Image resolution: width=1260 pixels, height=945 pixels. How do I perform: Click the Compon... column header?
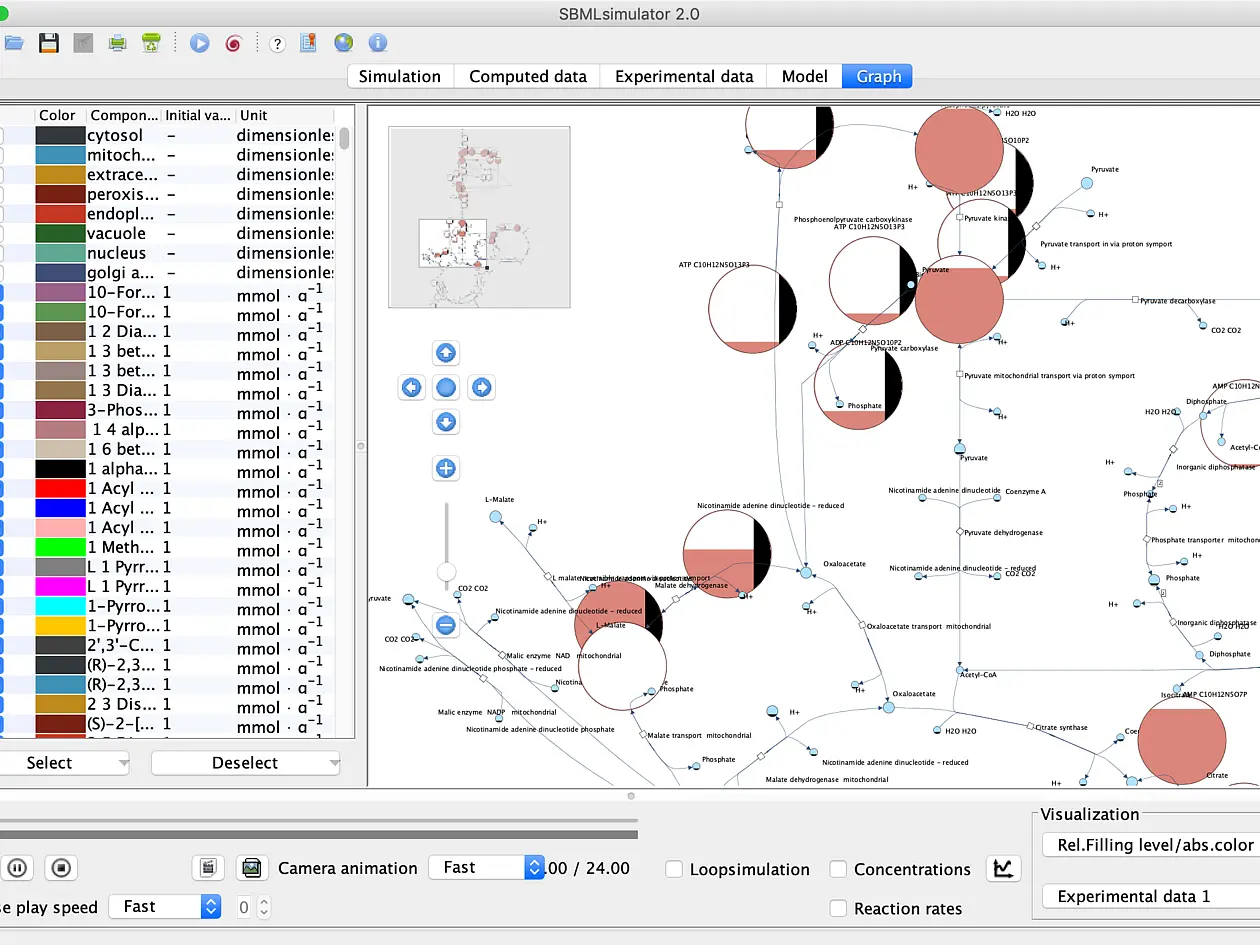point(123,115)
